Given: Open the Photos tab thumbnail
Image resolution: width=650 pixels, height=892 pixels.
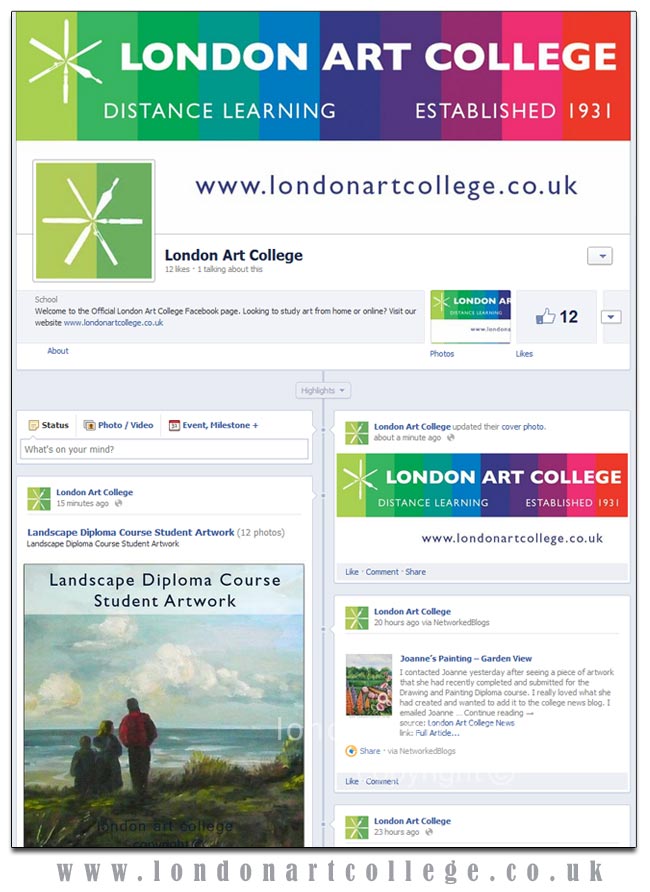Looking at the screenshot, I should 470,316.
